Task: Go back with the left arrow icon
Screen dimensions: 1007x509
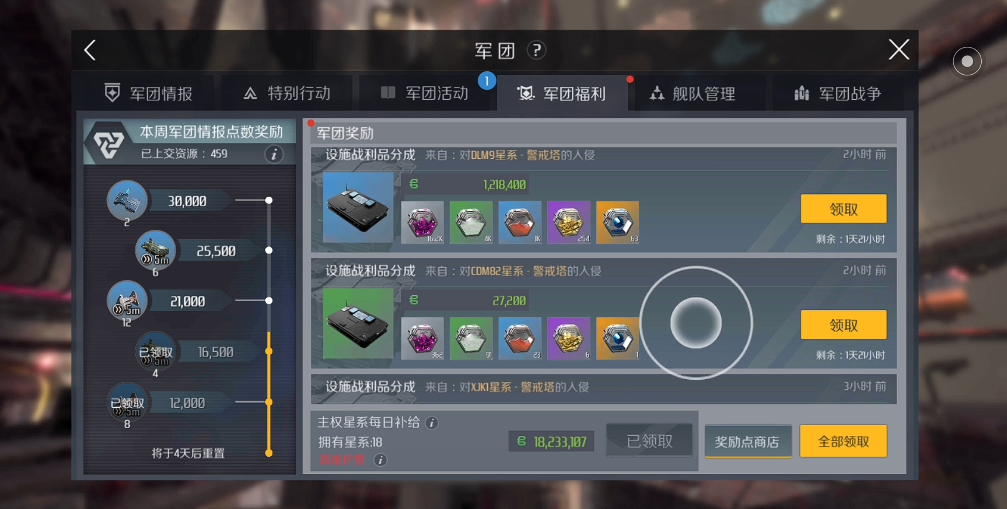Action: 91,50
